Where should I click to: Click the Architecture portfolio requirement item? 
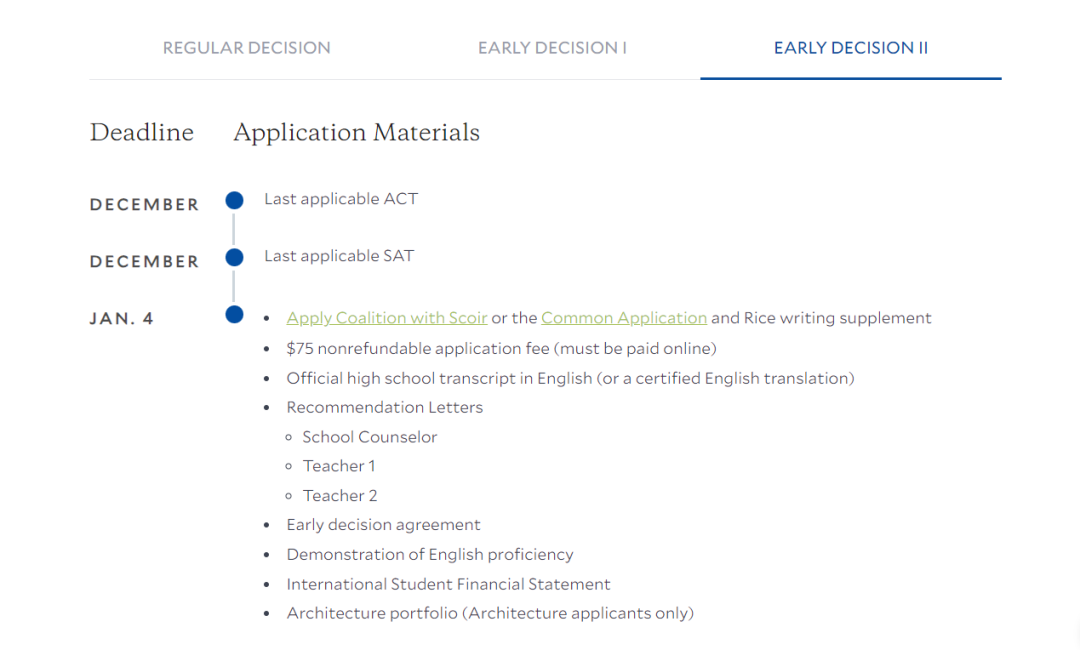click(x=490, y=613)
